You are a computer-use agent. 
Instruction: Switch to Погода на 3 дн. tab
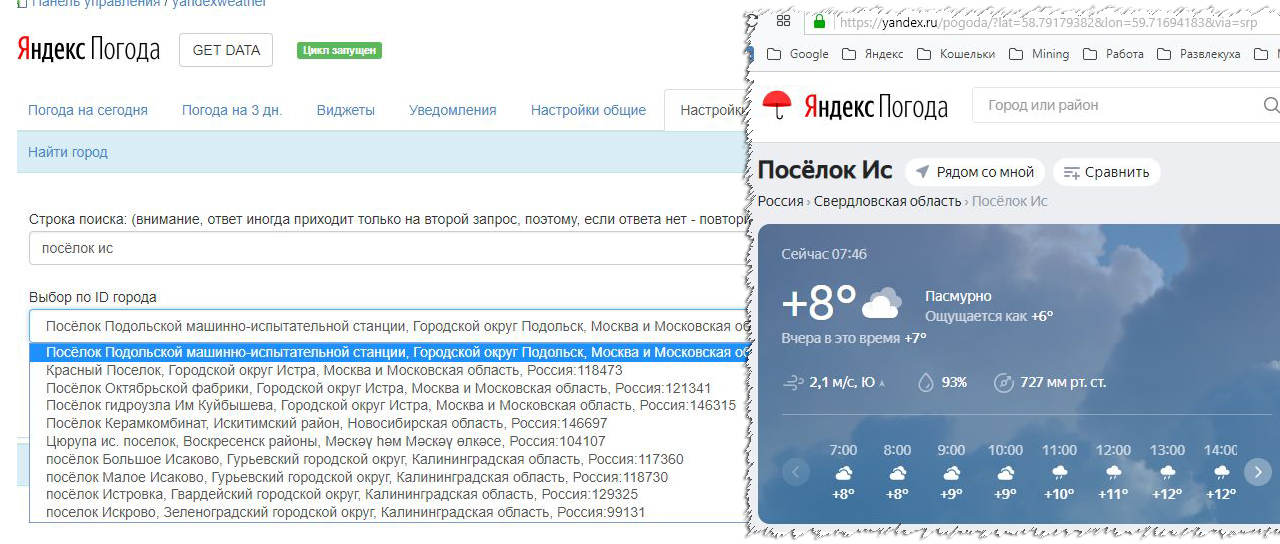[232, 110]
